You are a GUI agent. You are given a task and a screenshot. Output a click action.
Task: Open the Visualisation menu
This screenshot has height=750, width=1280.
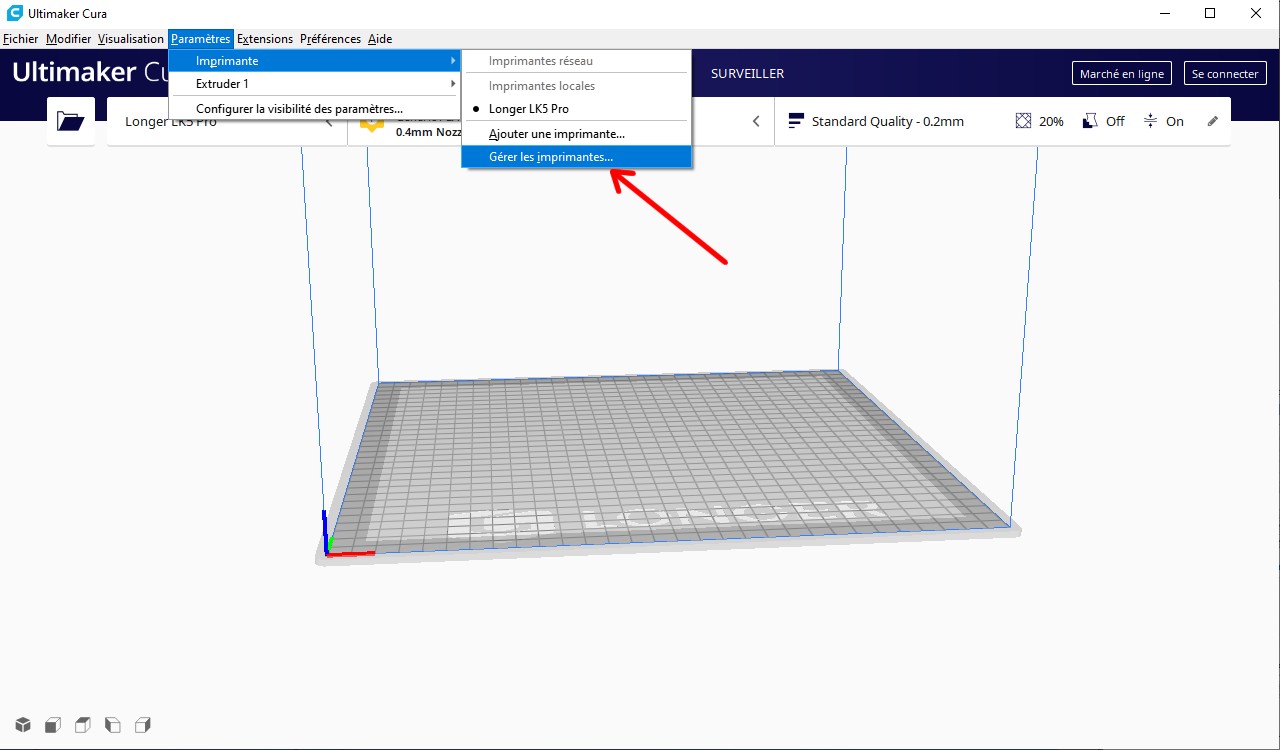(x=131, y=39)
